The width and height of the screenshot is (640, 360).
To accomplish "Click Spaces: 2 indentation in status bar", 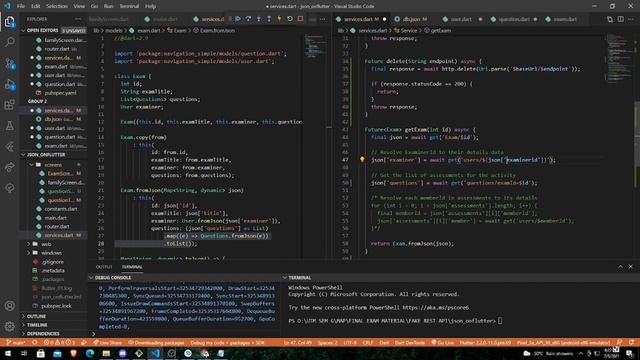I will 328,343.
